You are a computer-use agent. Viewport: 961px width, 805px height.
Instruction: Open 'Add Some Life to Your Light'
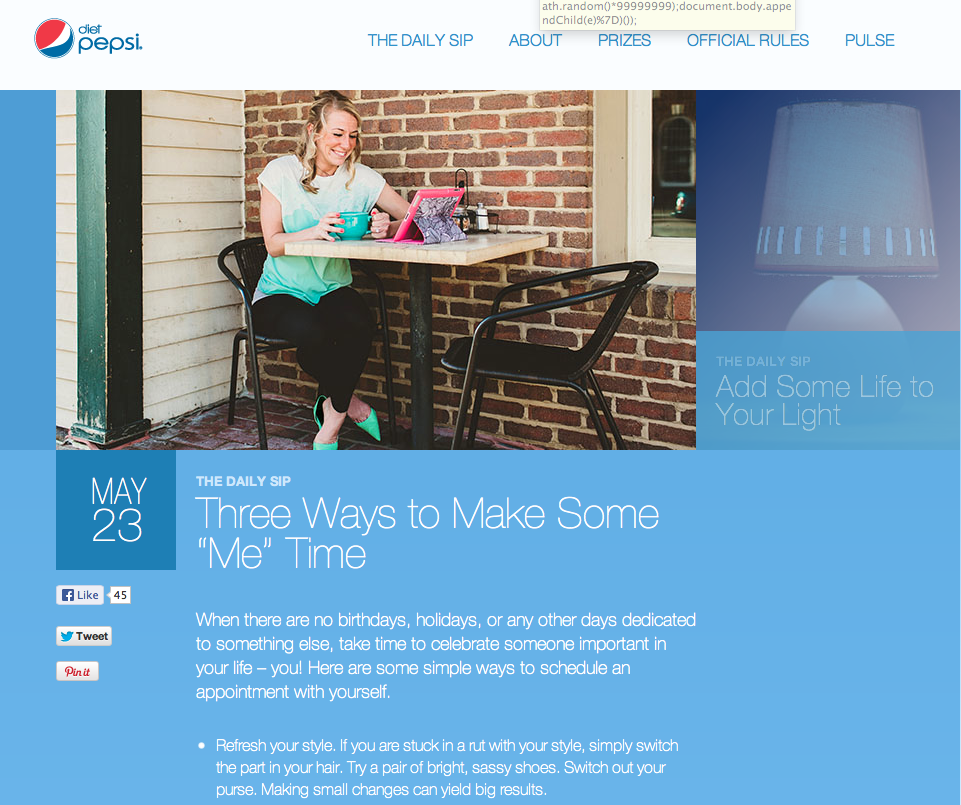(824, 400)
